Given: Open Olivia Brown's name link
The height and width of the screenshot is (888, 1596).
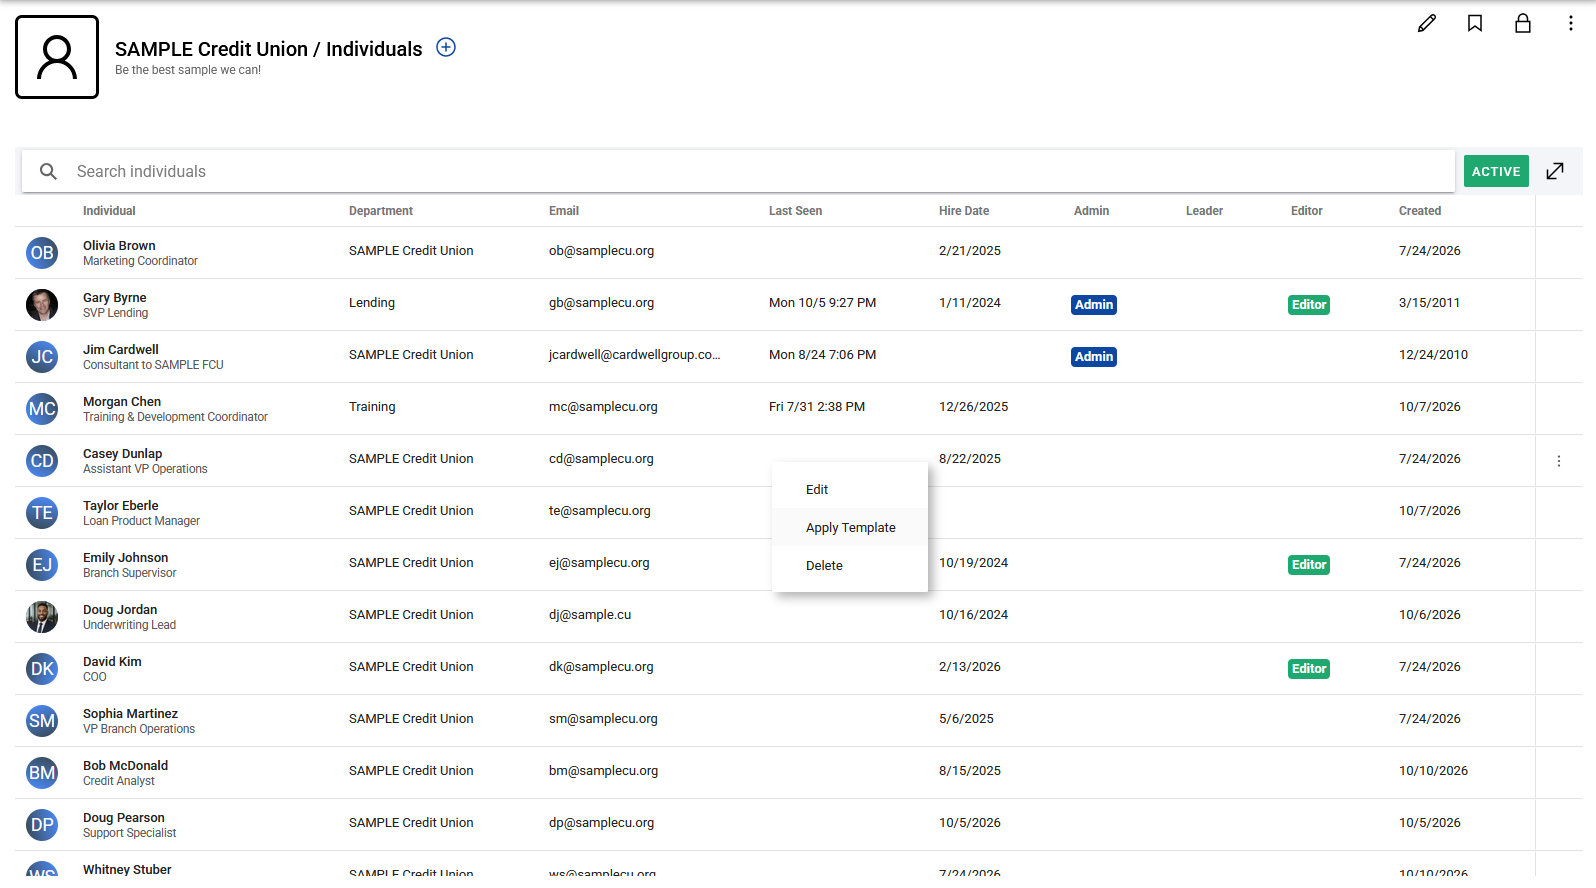Looking at the screenshot, I should coord(119,246).
